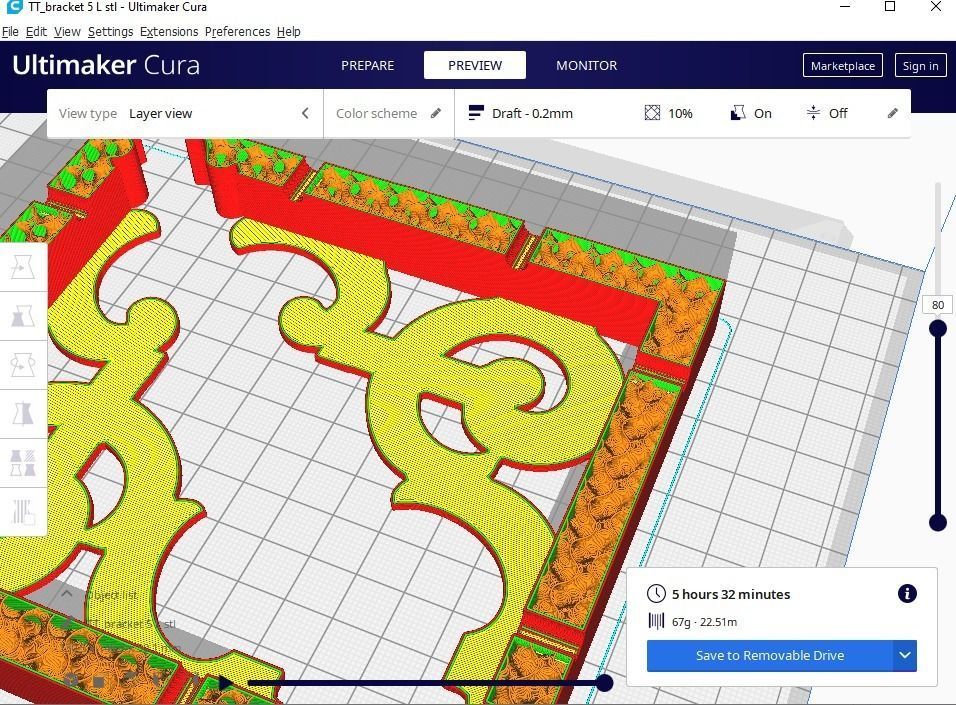Click the faint front view cube icon
The image size is (956, 705).
(x=99, y=681)
